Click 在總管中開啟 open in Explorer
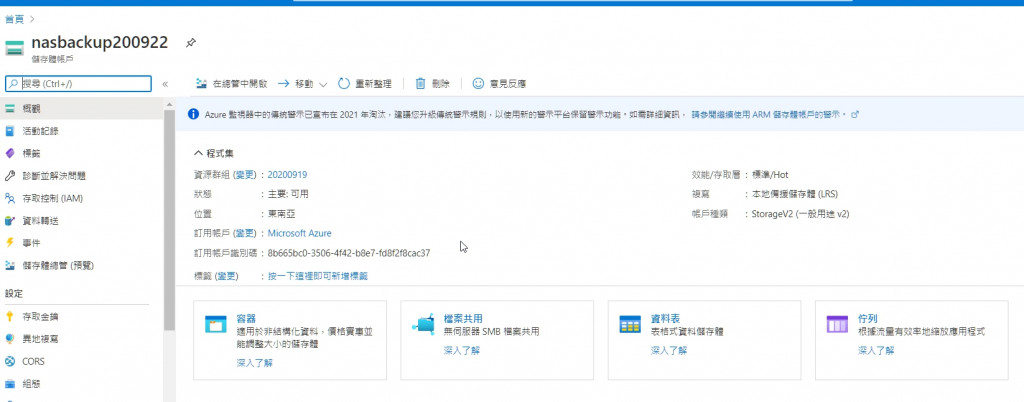The image size is (1024, 402). [x=232, y=84]
